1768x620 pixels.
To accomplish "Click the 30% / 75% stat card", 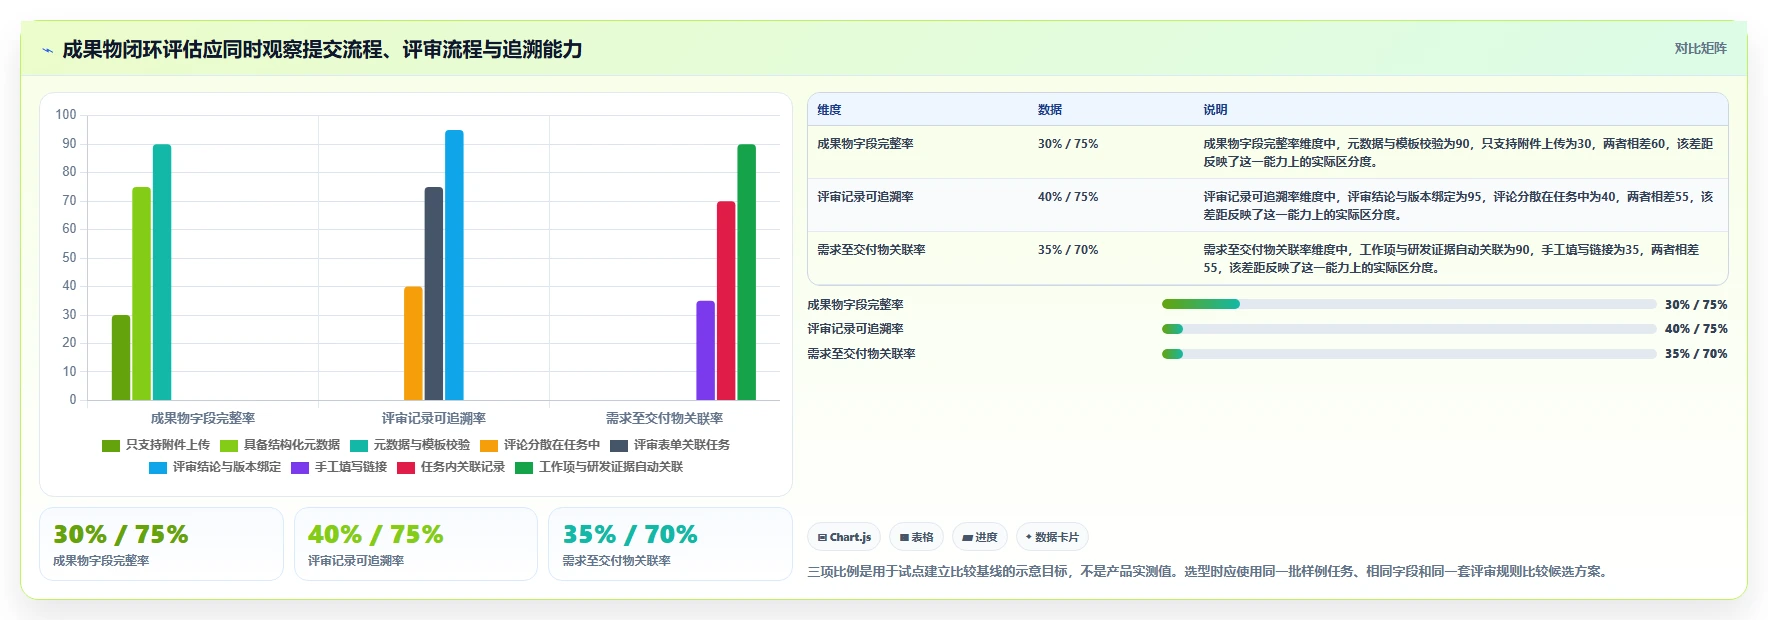I will tap(161, 544).
